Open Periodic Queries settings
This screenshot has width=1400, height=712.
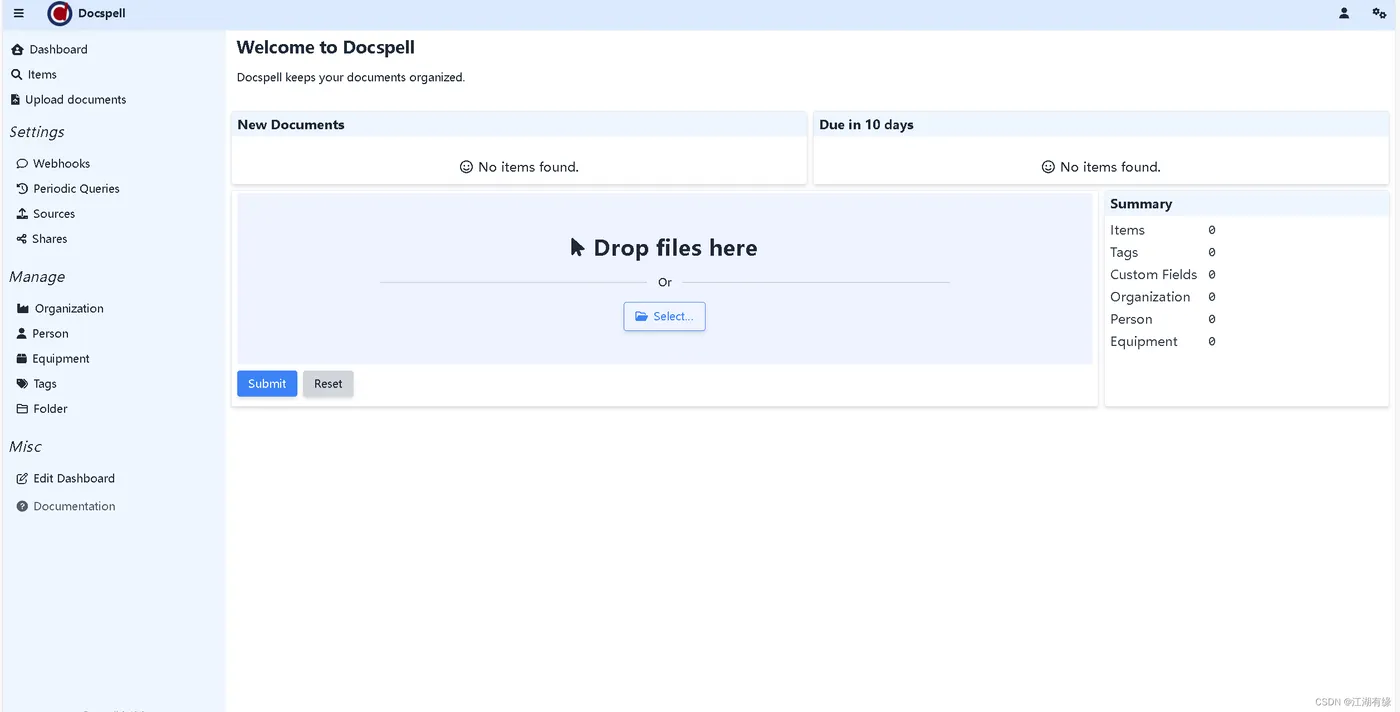coord(76,189)
